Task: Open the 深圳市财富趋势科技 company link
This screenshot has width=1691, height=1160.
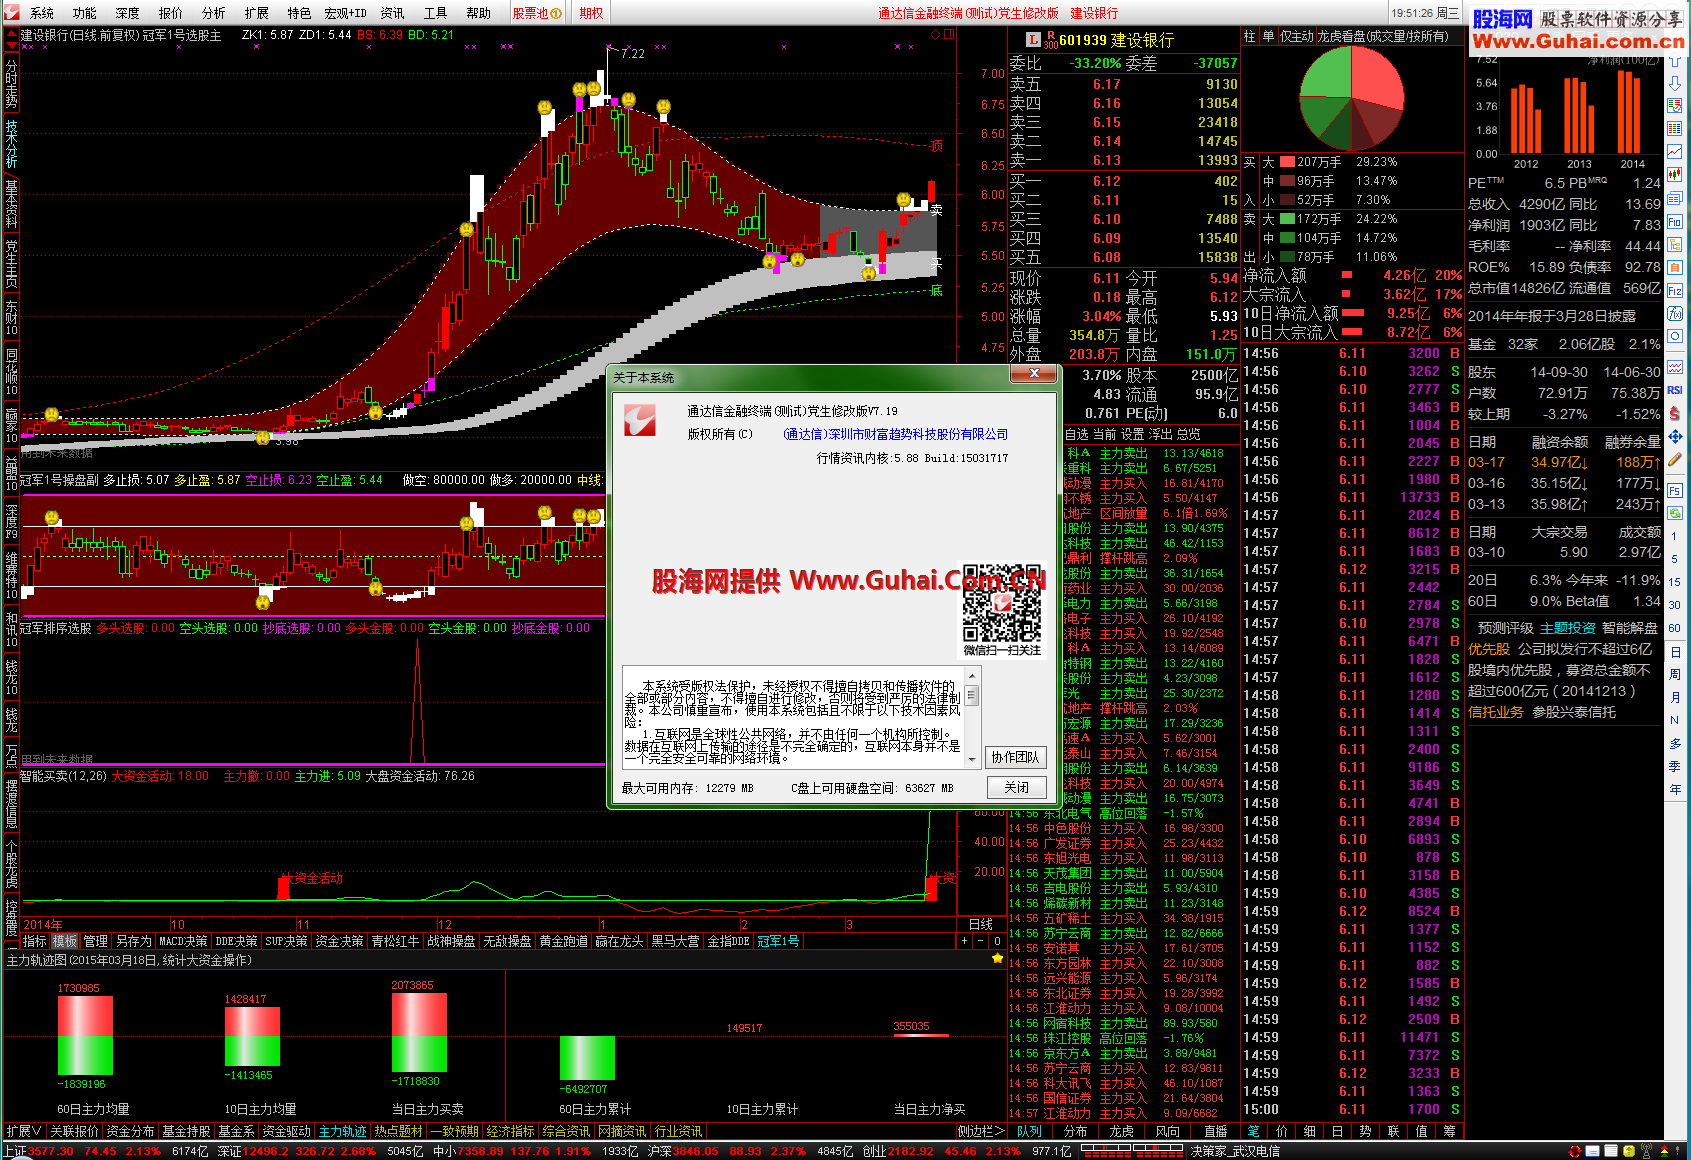Action: click(x=895, y=434)
